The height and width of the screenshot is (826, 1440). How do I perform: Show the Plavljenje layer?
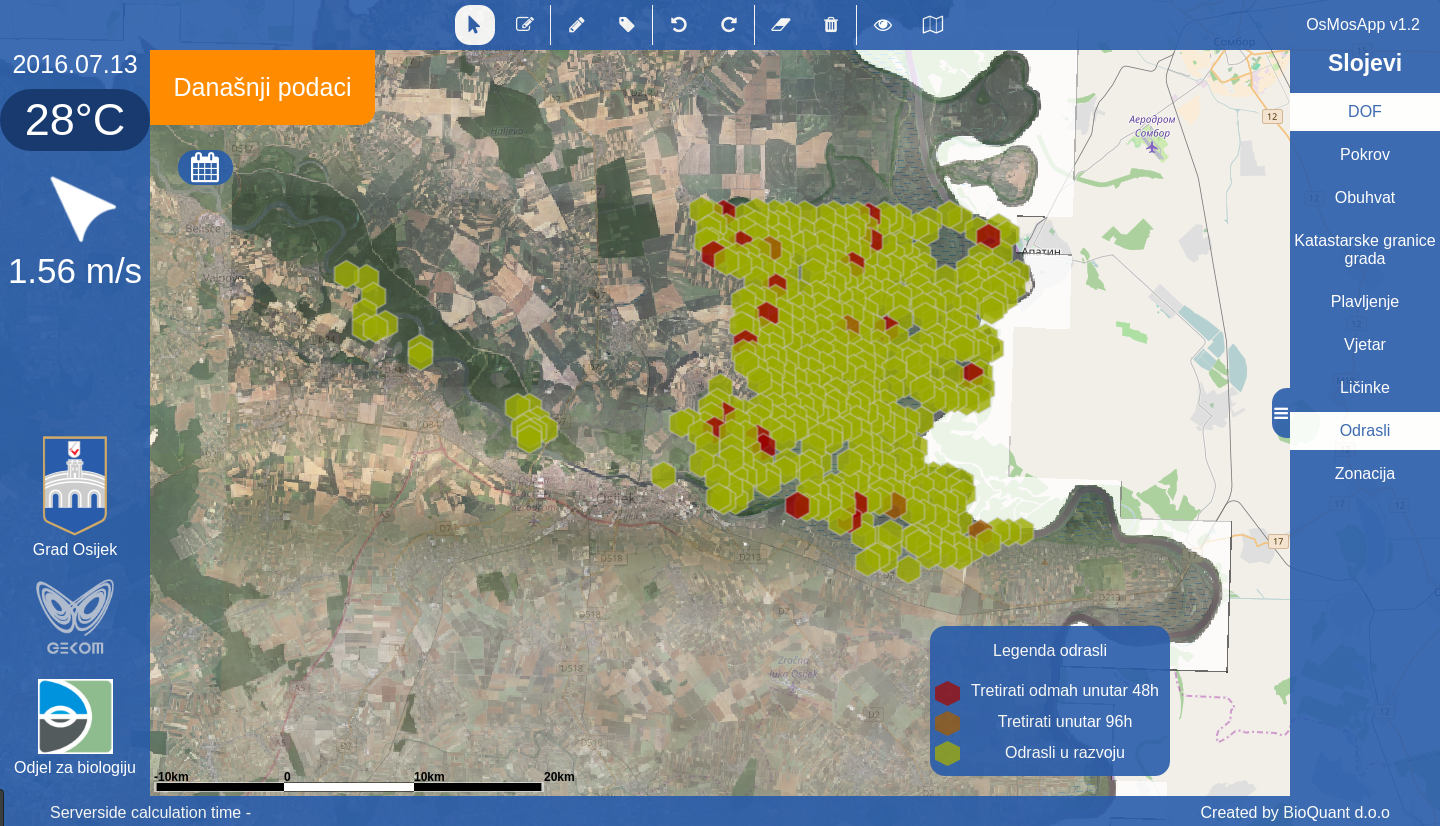point(1364,302)
